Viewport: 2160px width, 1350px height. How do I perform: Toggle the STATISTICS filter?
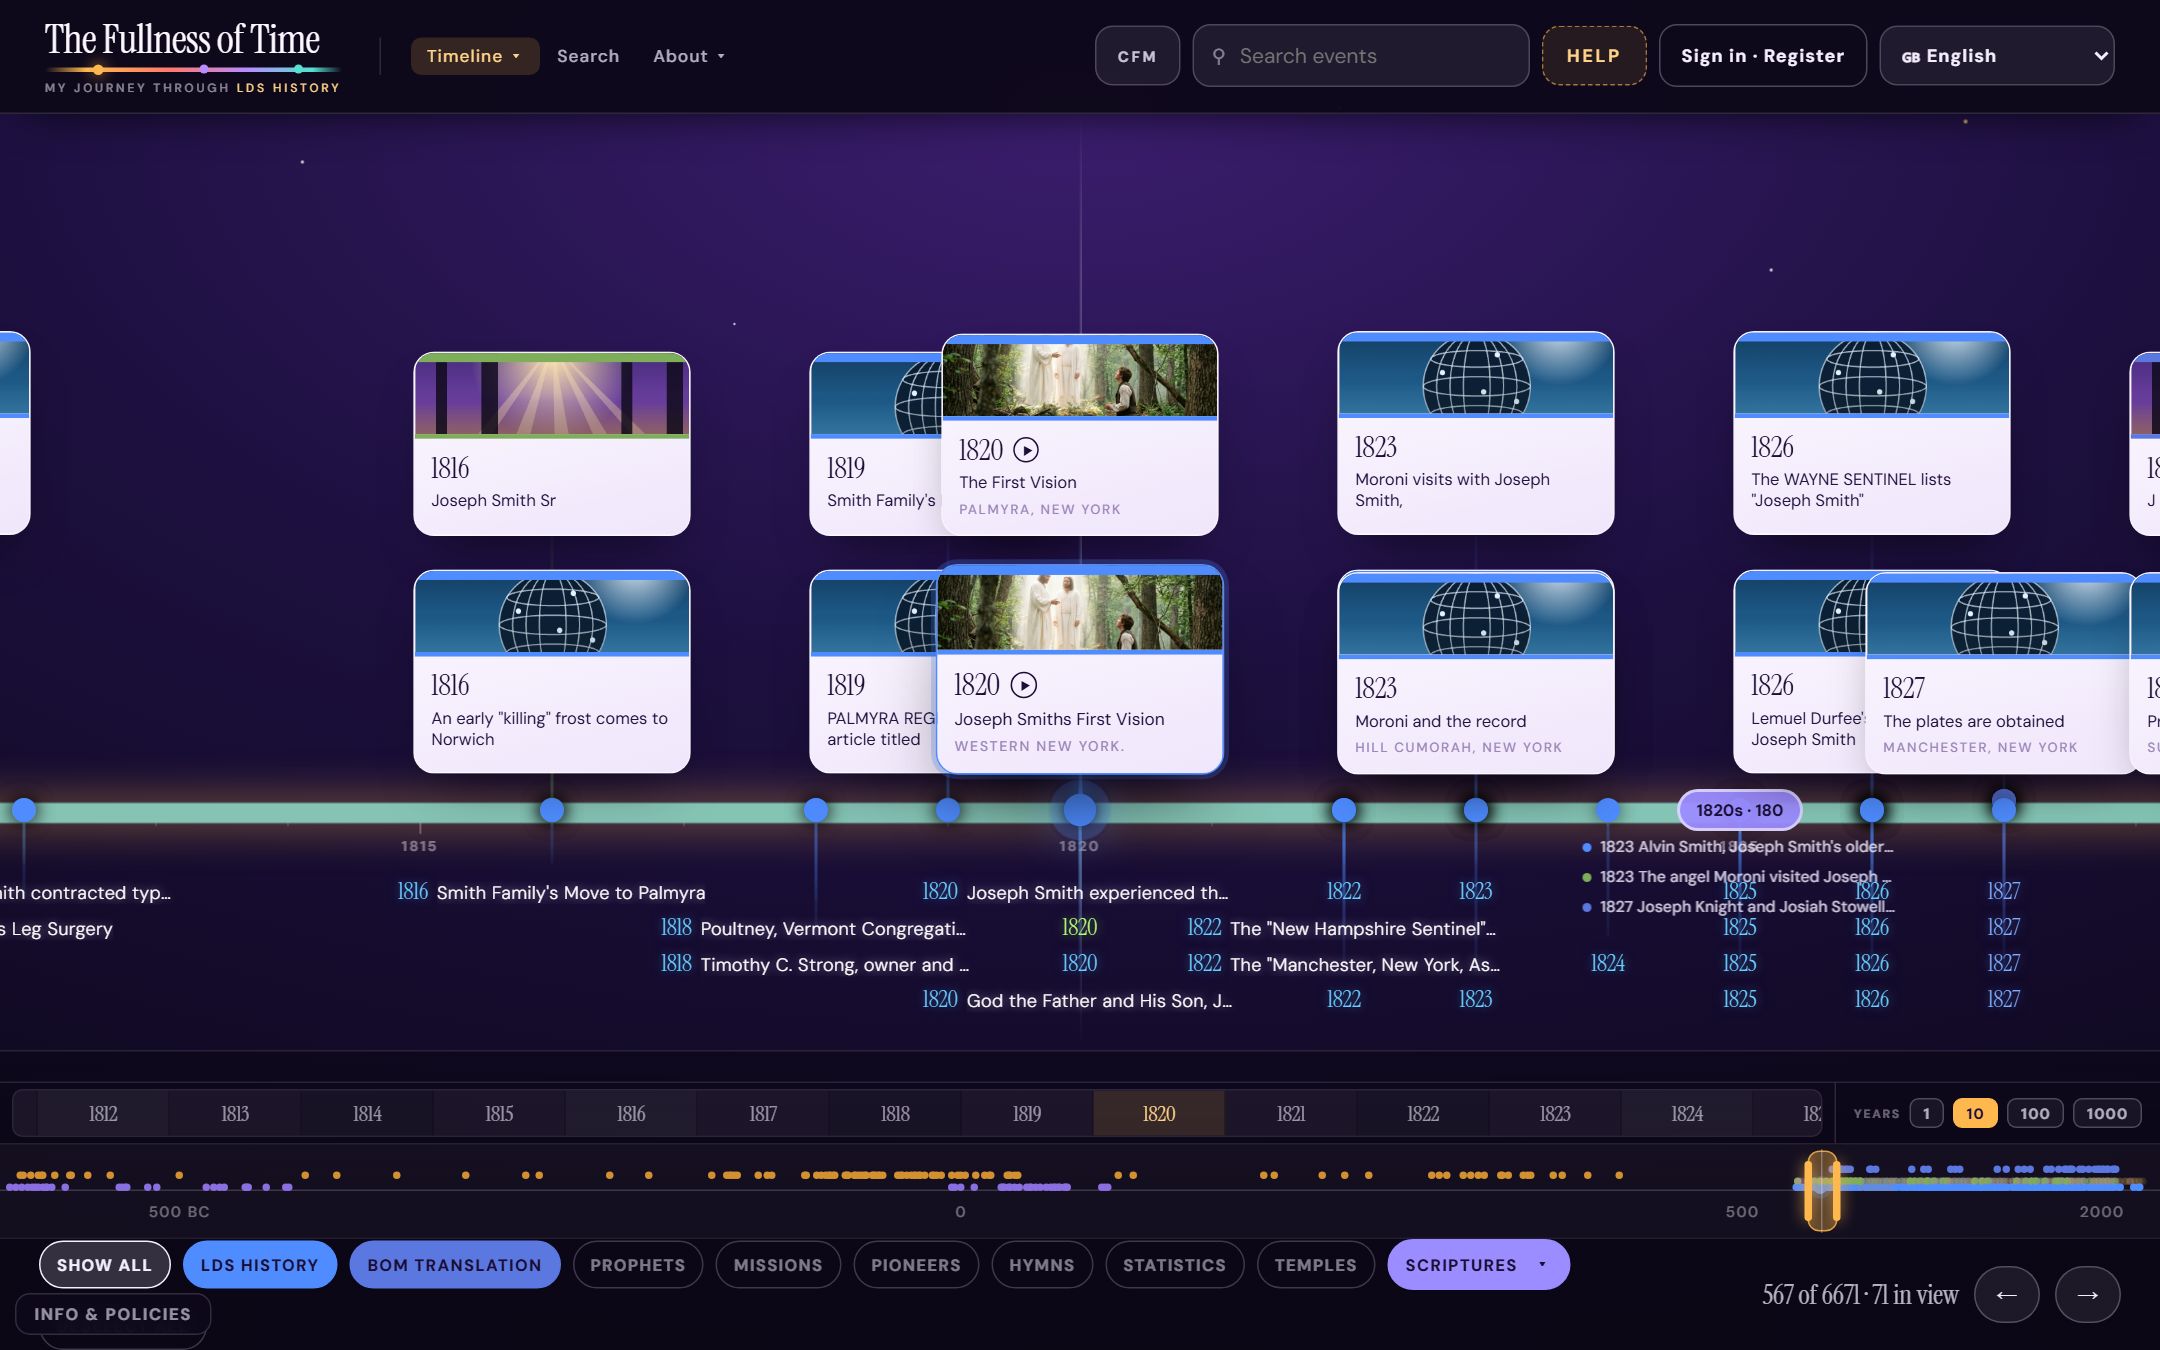click(1174, 1265)
